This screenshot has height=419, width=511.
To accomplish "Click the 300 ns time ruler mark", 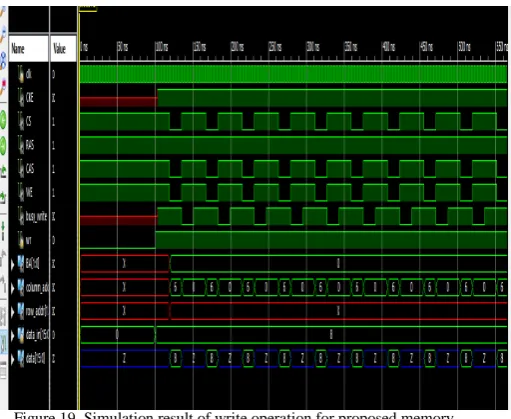I will (313, 47).
